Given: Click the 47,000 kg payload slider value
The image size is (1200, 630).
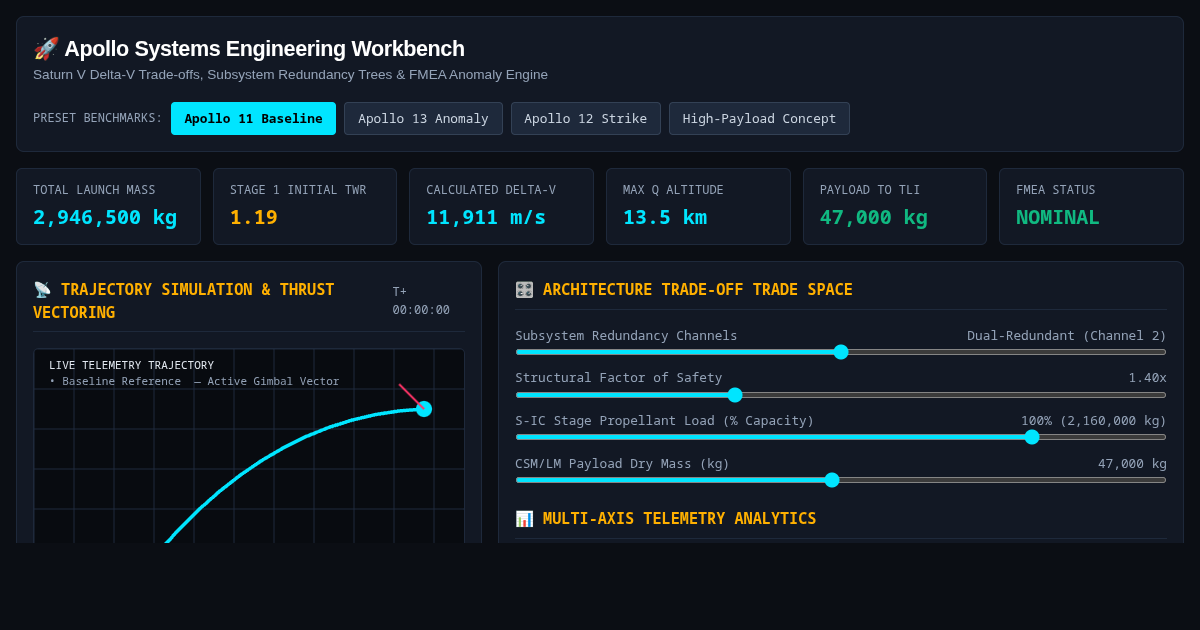Looking at the screenshot, I should coord(1132,464).
